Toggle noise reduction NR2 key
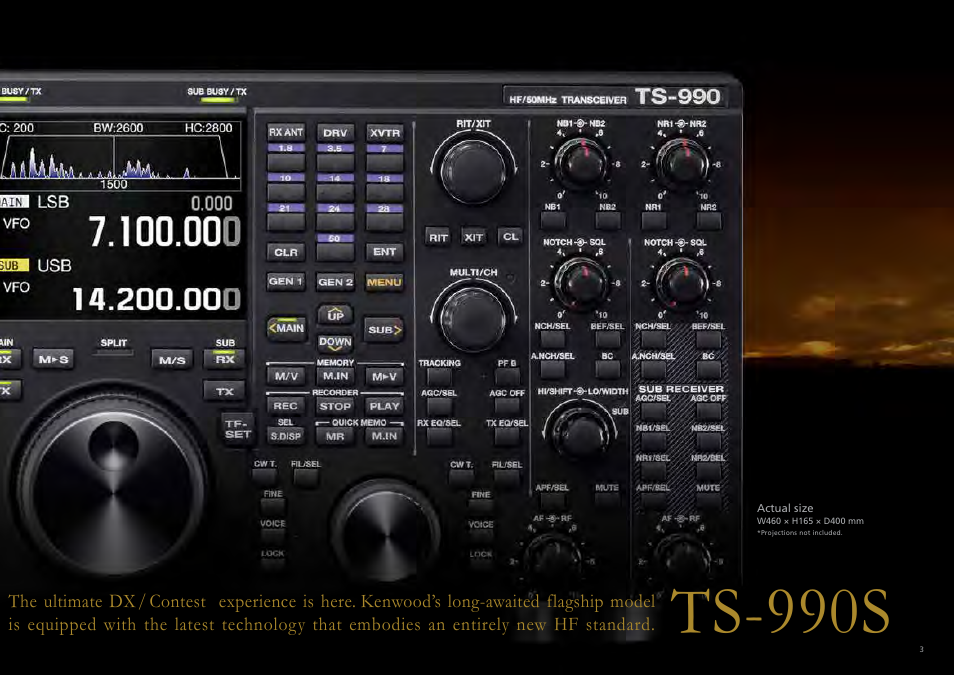Image resolution: width=954 pixels, height=675 pixels. coord(708,220)
